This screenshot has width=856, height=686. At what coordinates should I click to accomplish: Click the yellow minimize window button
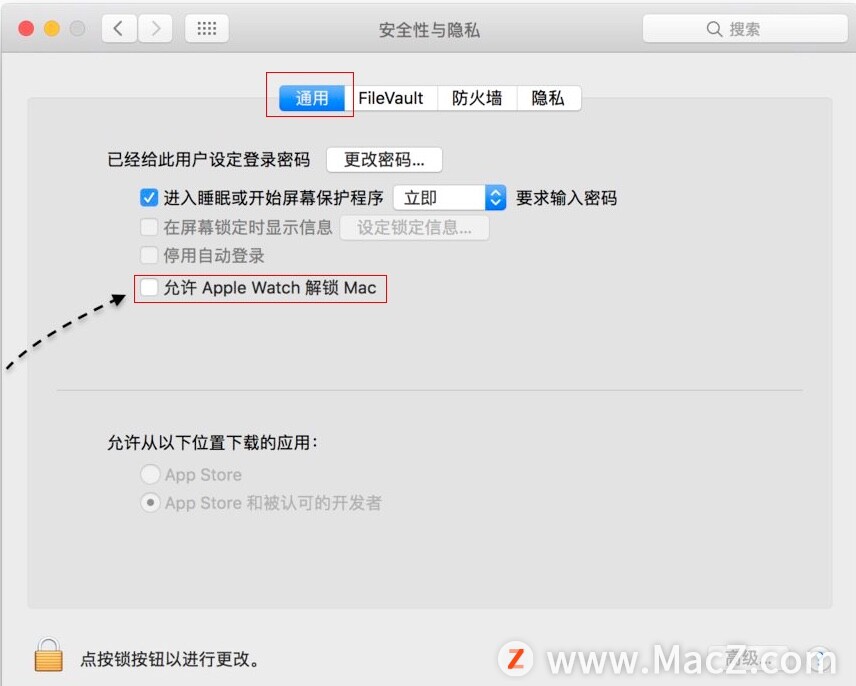coord(52,28)
